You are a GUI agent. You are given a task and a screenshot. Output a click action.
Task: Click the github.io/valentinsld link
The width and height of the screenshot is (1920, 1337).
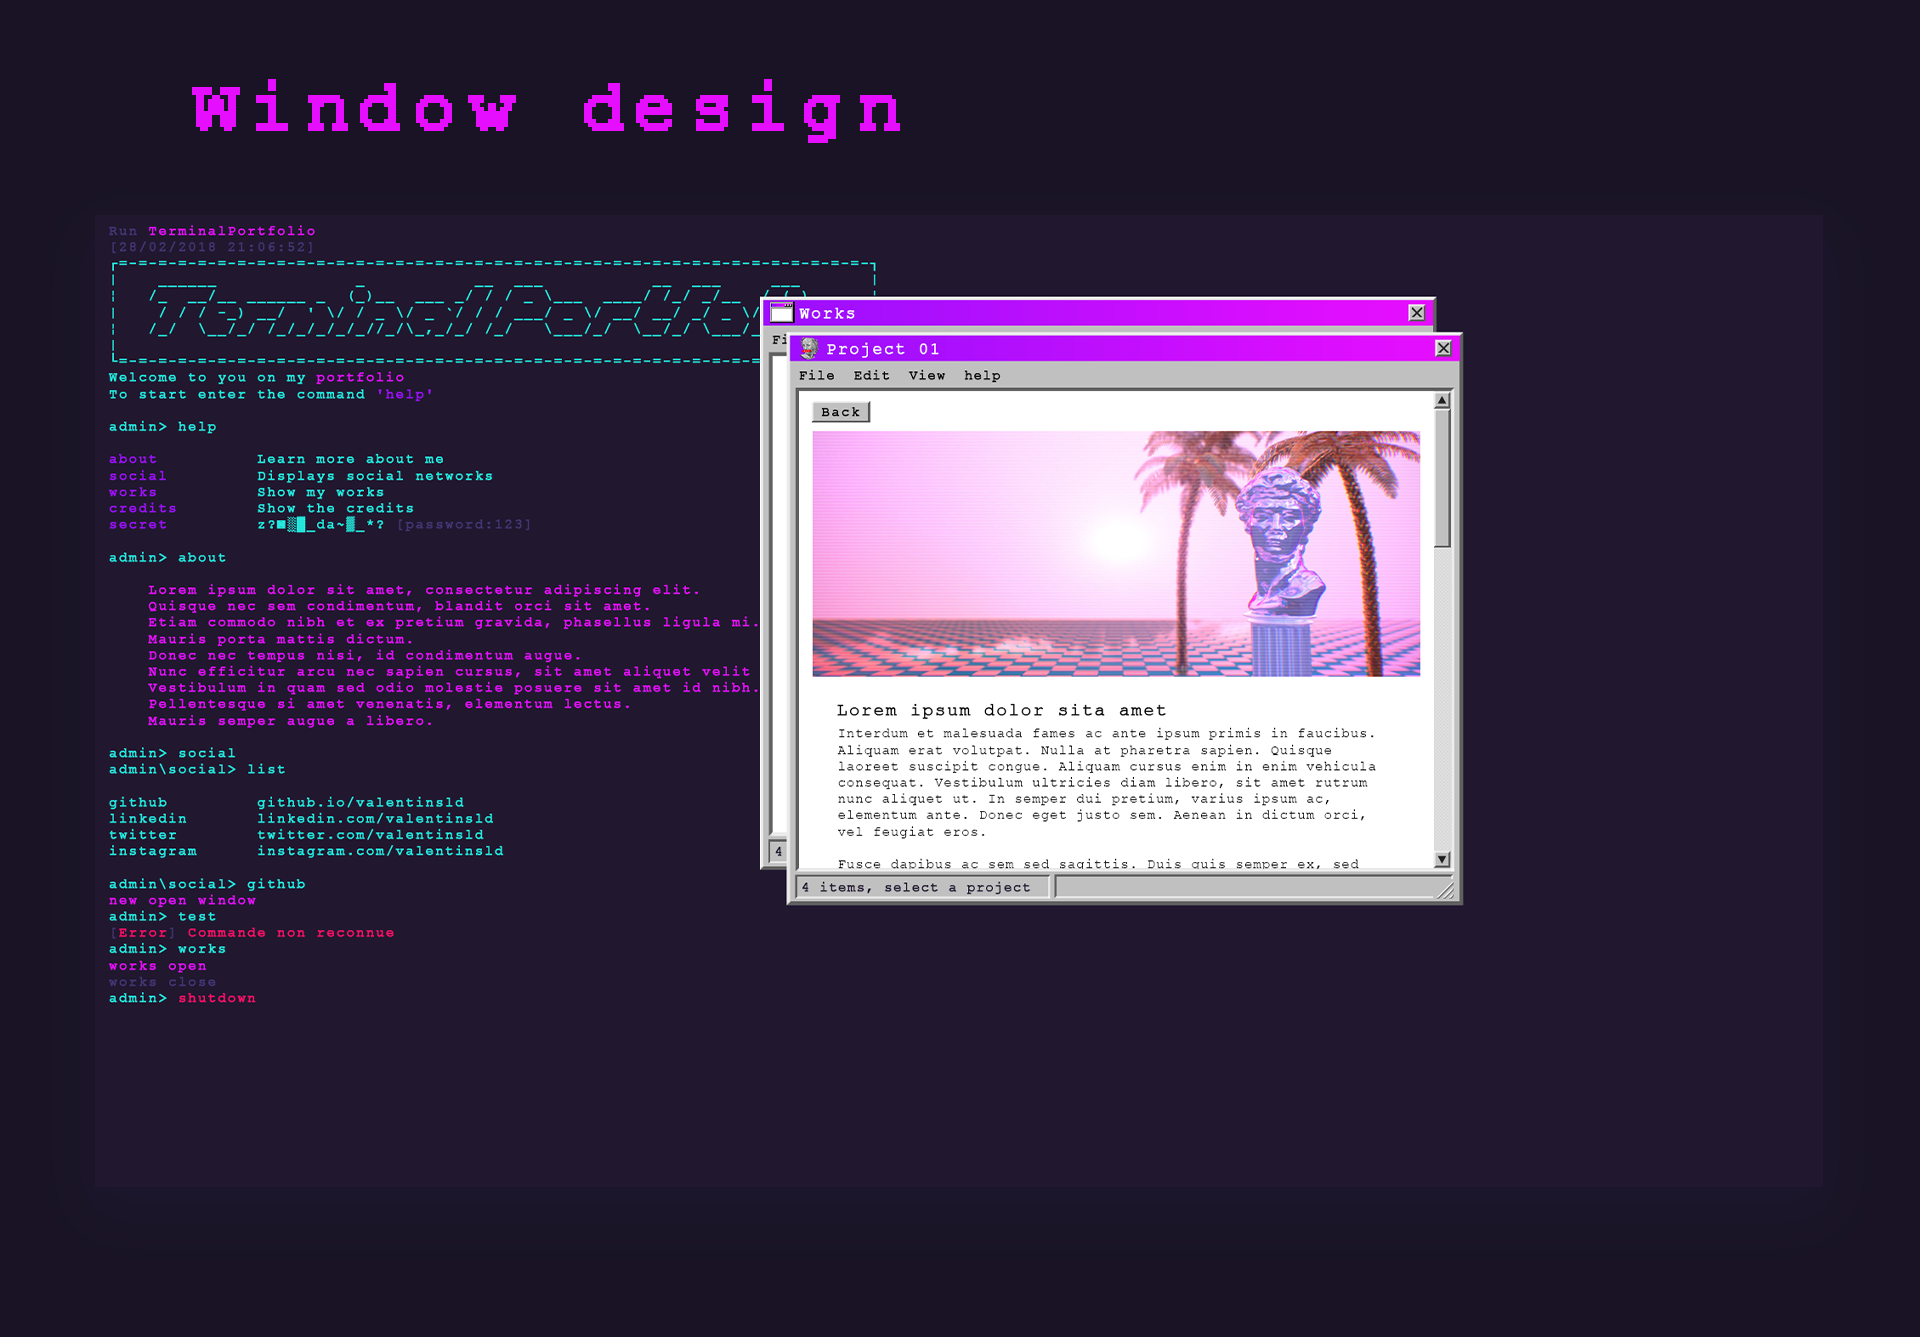click(360, 803)
